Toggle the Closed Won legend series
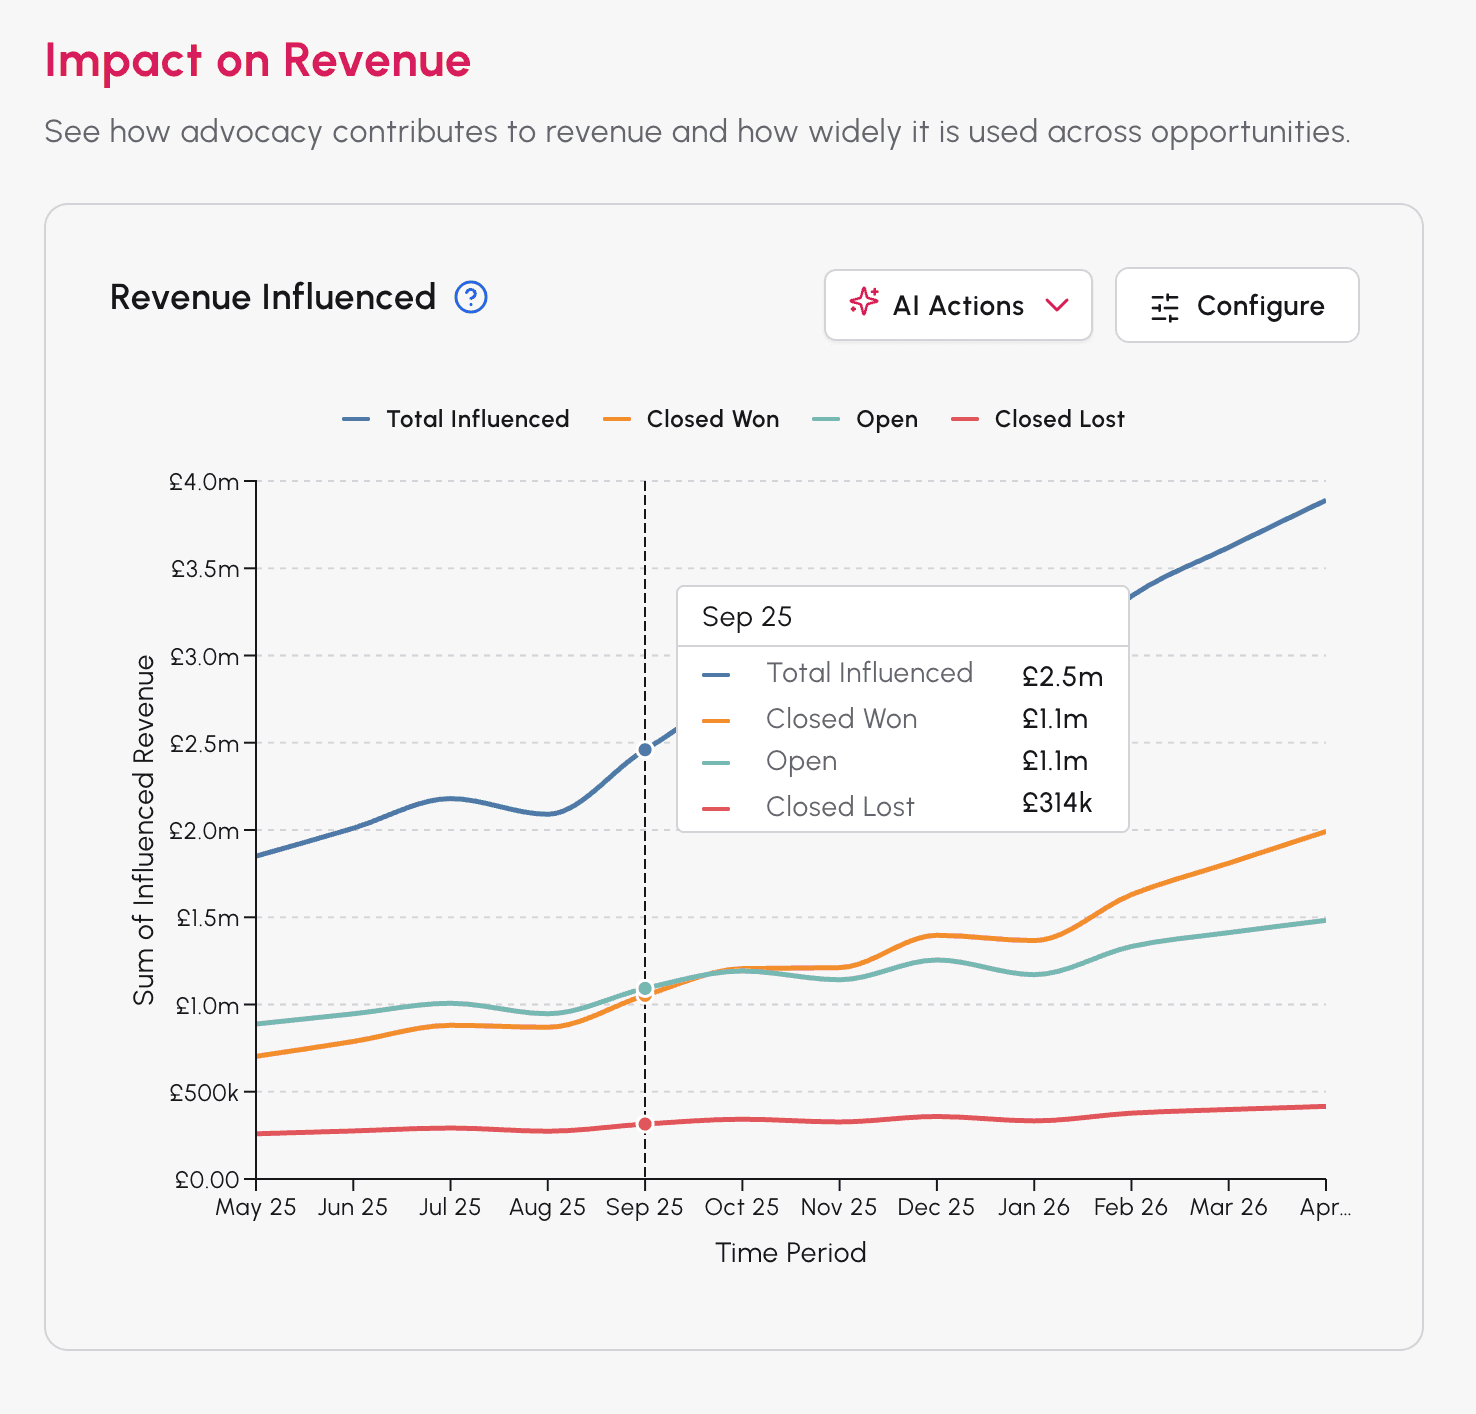Viewport: 1476px width, 1414px height. (x=691, y=419)
